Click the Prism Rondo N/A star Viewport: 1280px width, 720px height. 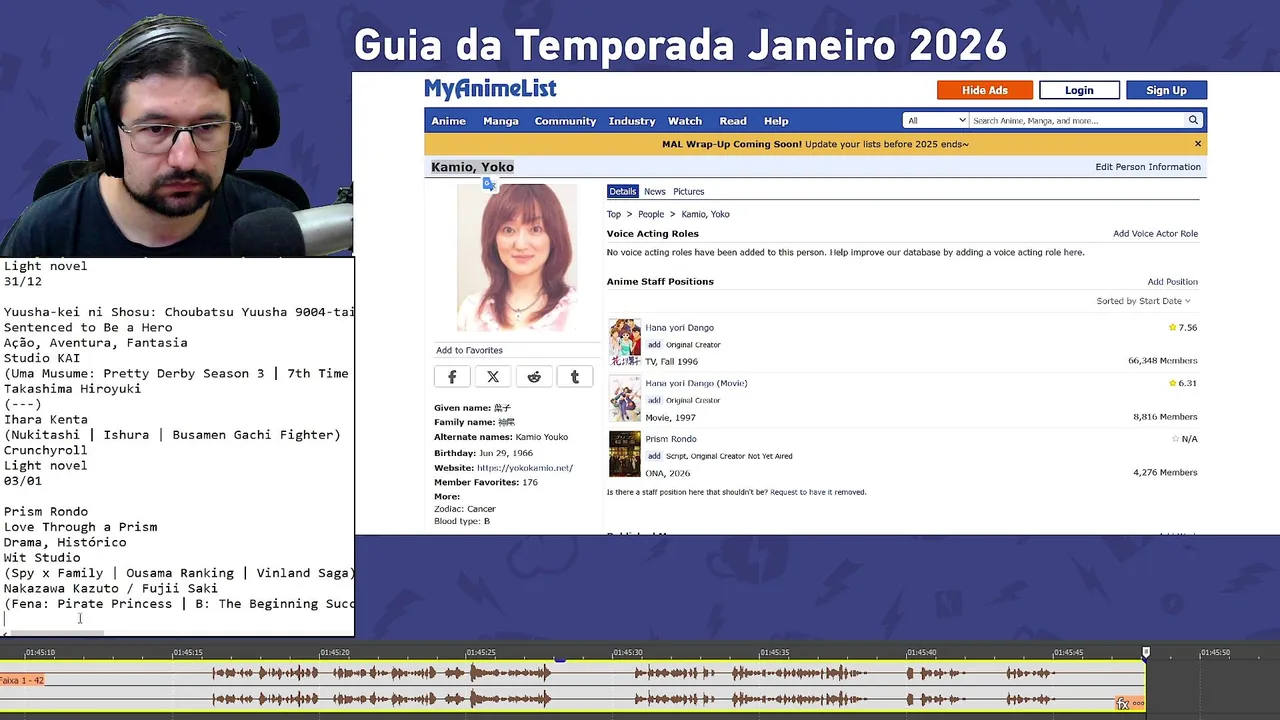[x=1175, y=439]
